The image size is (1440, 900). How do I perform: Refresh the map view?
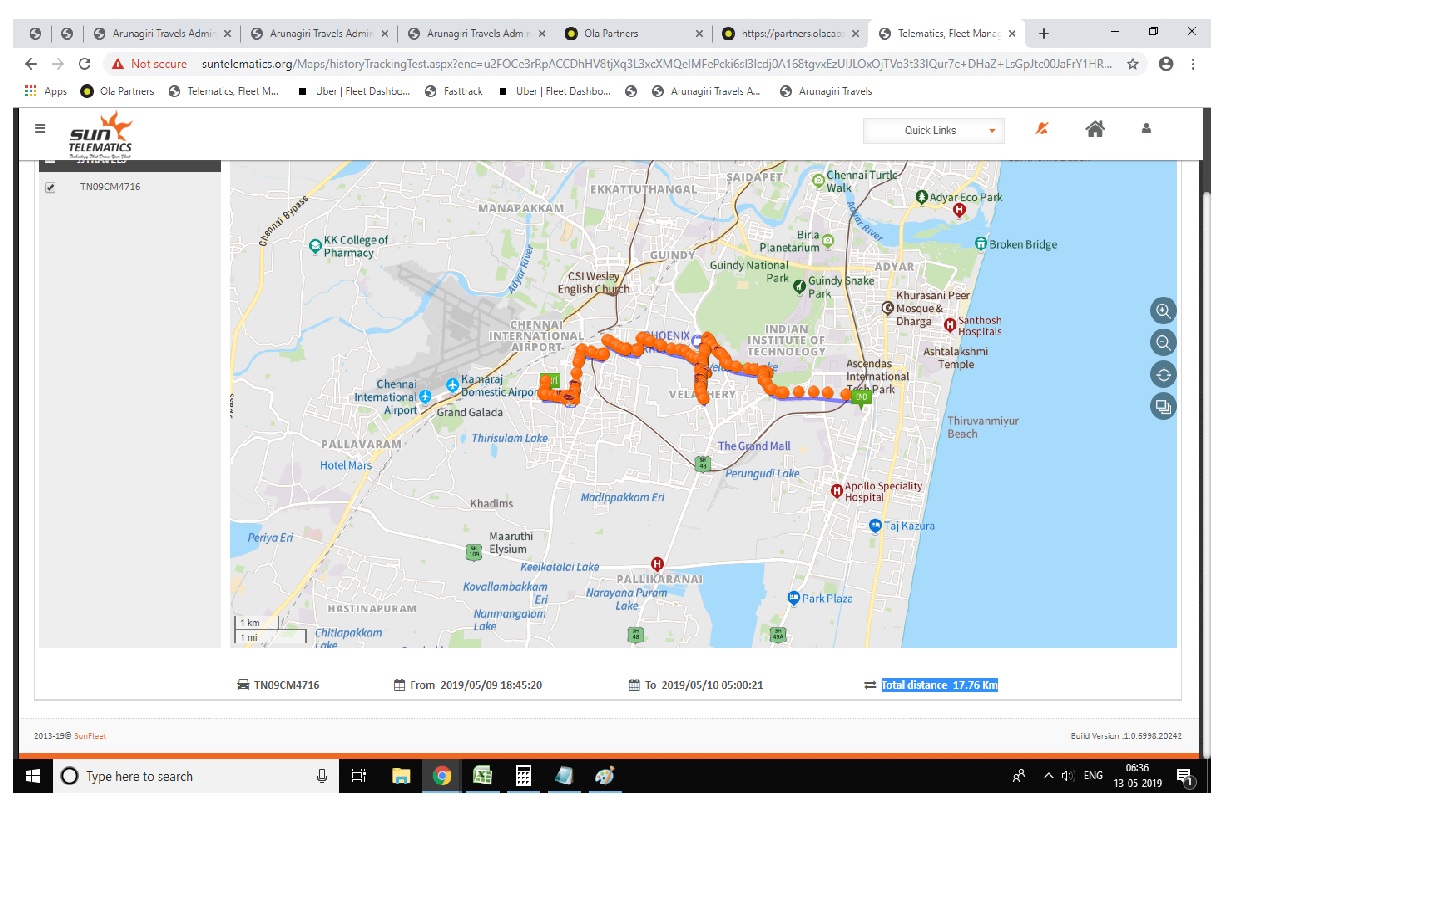[x=1163, y=375]
